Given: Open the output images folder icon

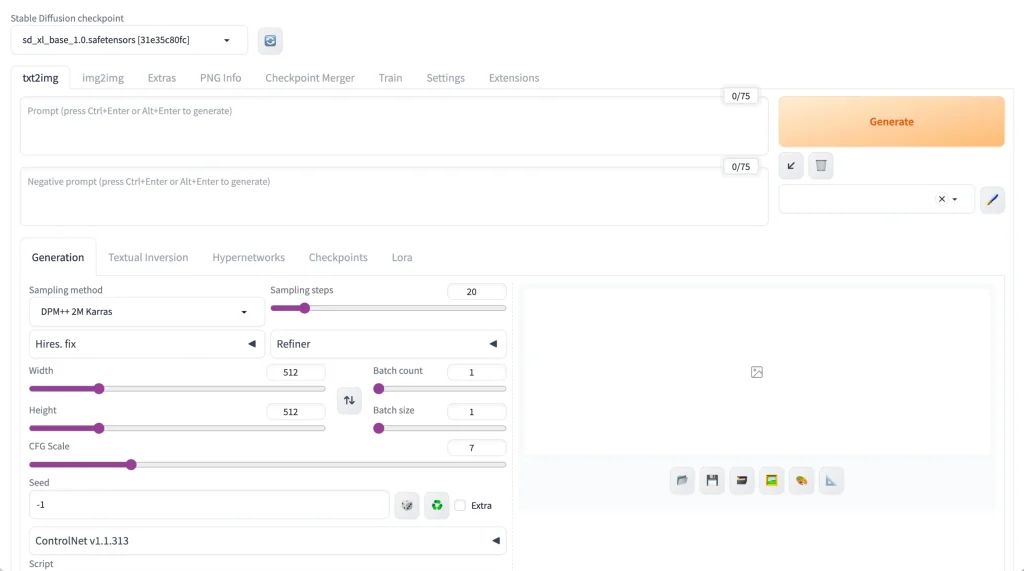Looking at the screenshot, I should click(682, 481).
